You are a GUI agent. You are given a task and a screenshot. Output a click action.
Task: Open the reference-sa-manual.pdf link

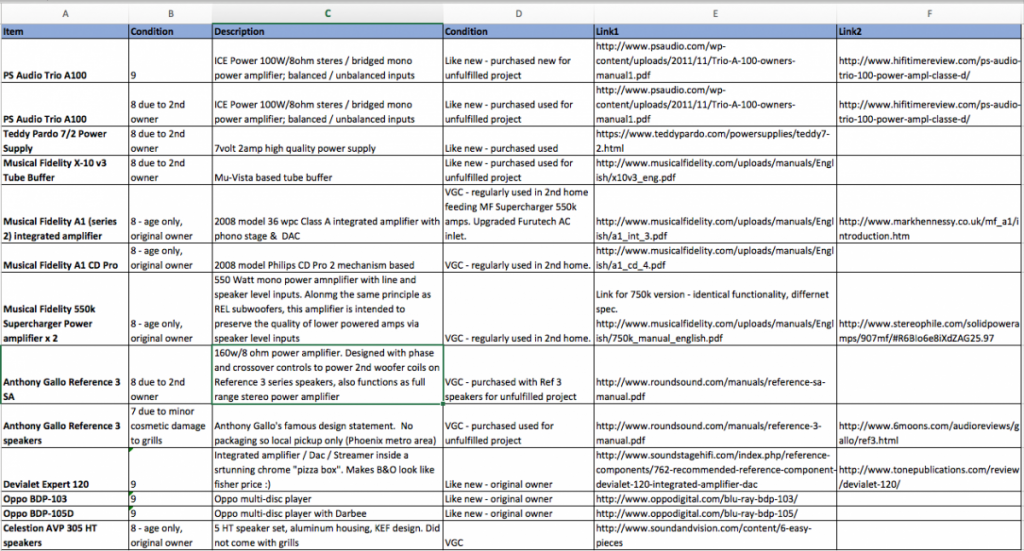[x=711, y=389]
